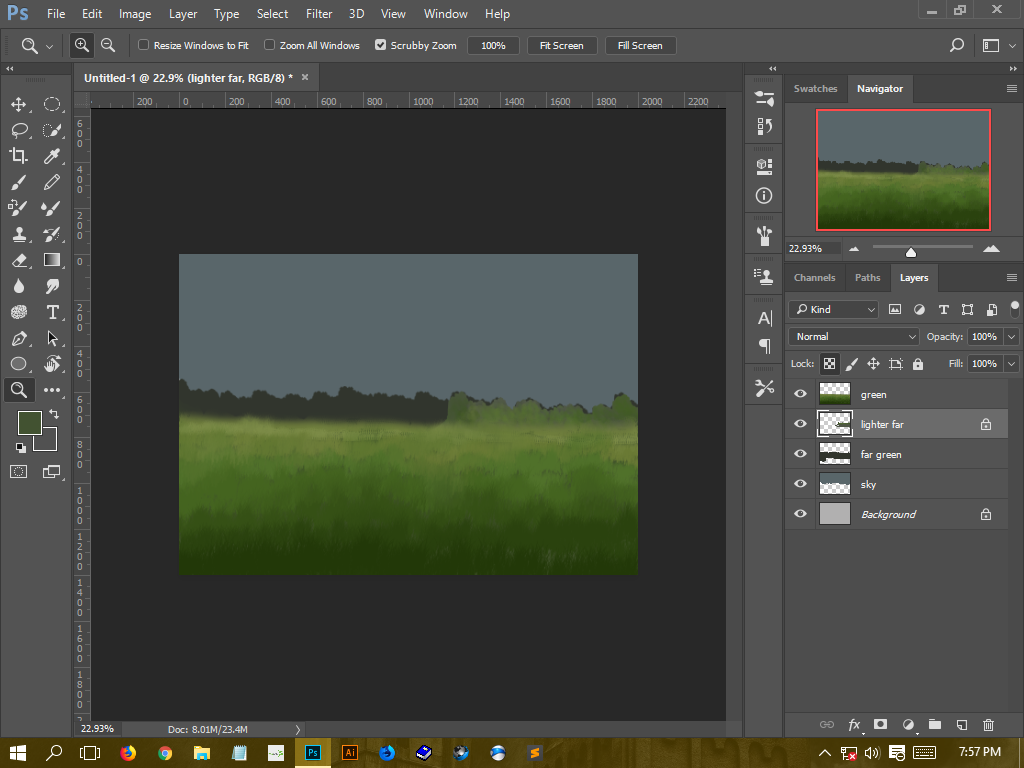Select the Blur tool

(x=18, y=286)
